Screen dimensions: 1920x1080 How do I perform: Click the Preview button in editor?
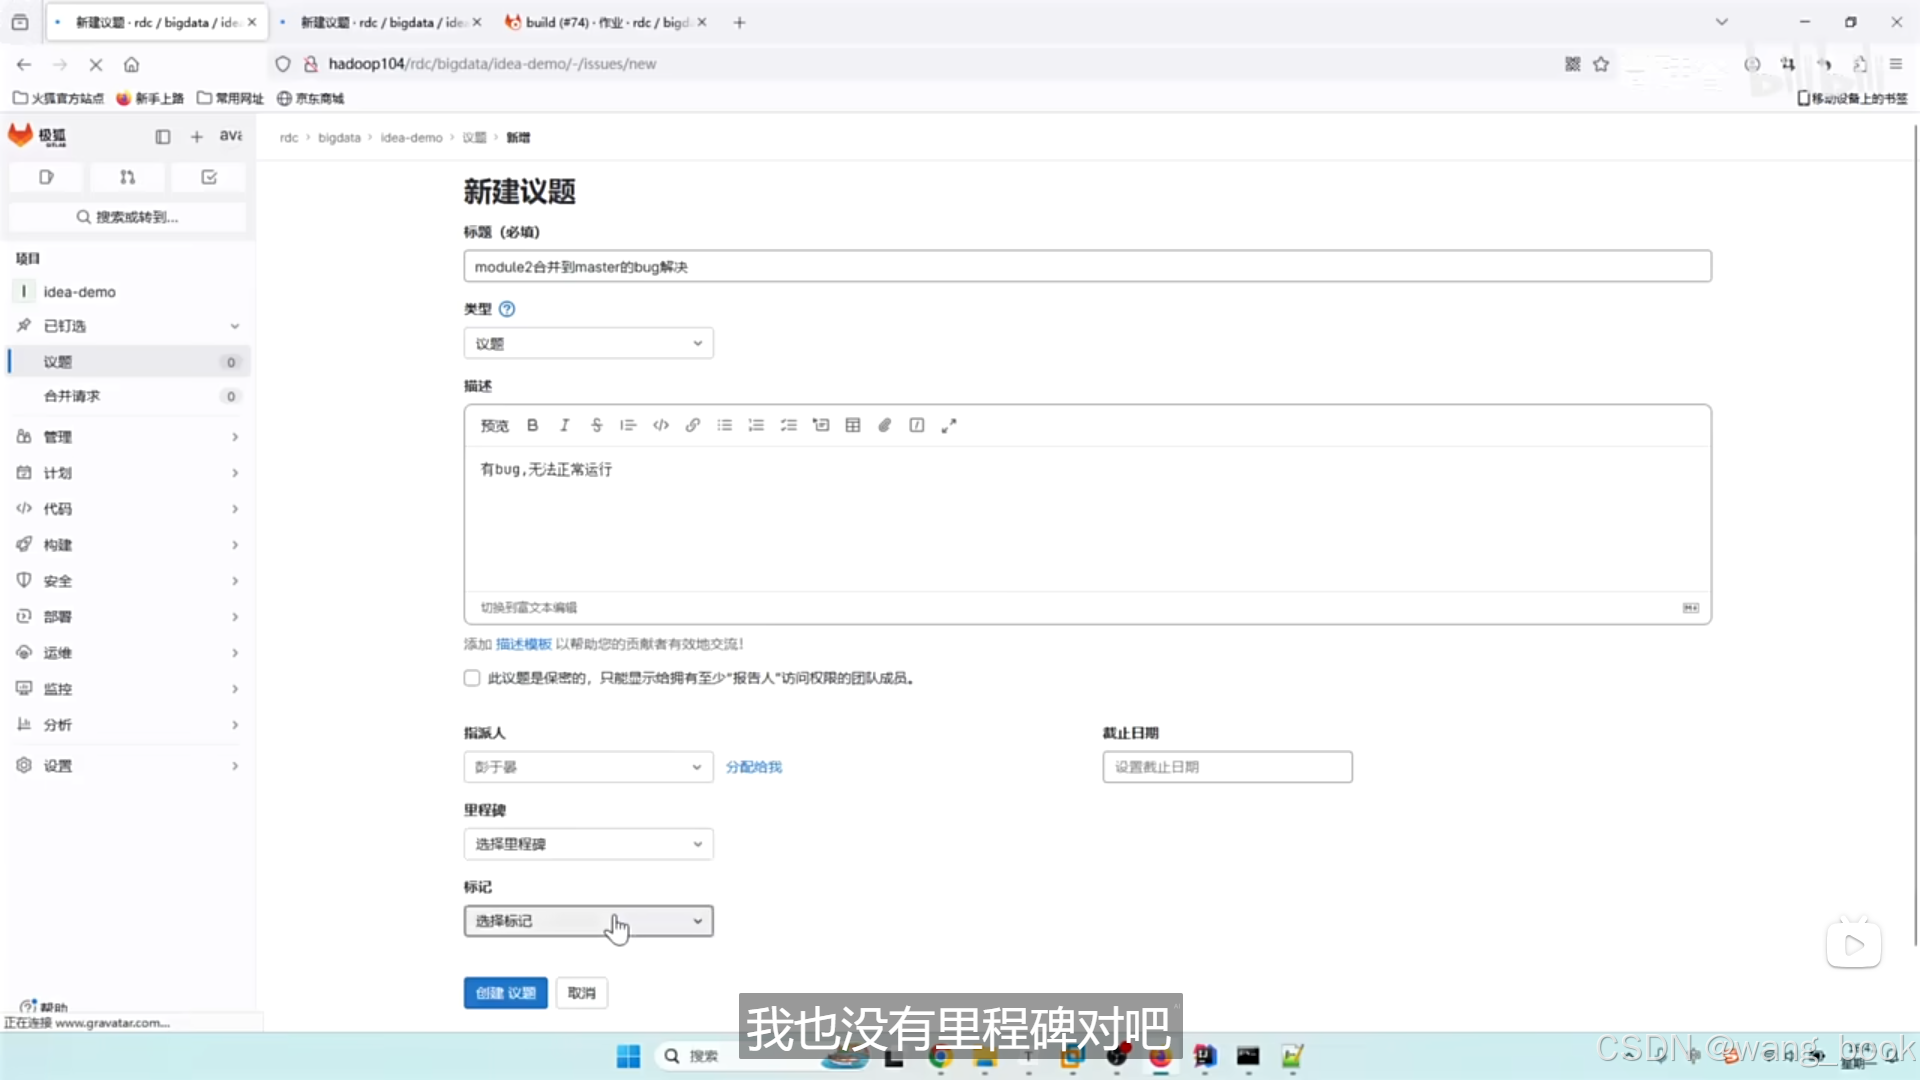pyautogui.click(x=494, y=425)
